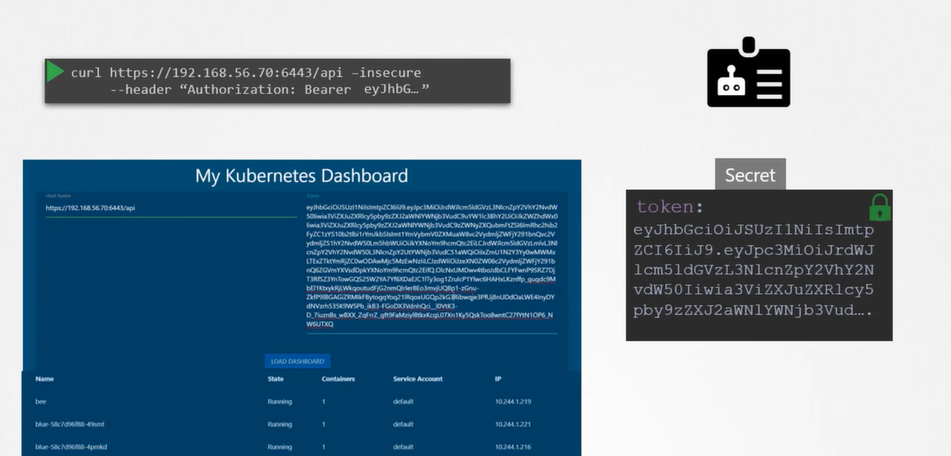Click default service account in bee row
The height and width of the screenshot is (456, 951).
(403, 401)
